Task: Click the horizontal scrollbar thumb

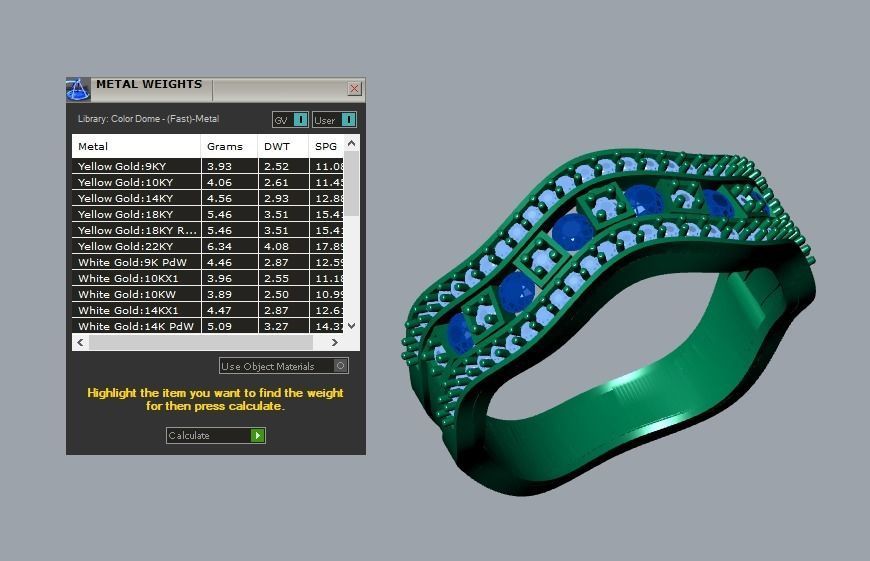Action: (x=201, y=342)
